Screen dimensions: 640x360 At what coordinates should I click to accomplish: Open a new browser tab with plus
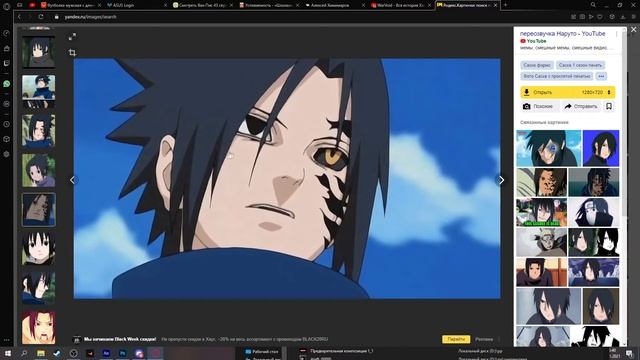click(505, 5)
